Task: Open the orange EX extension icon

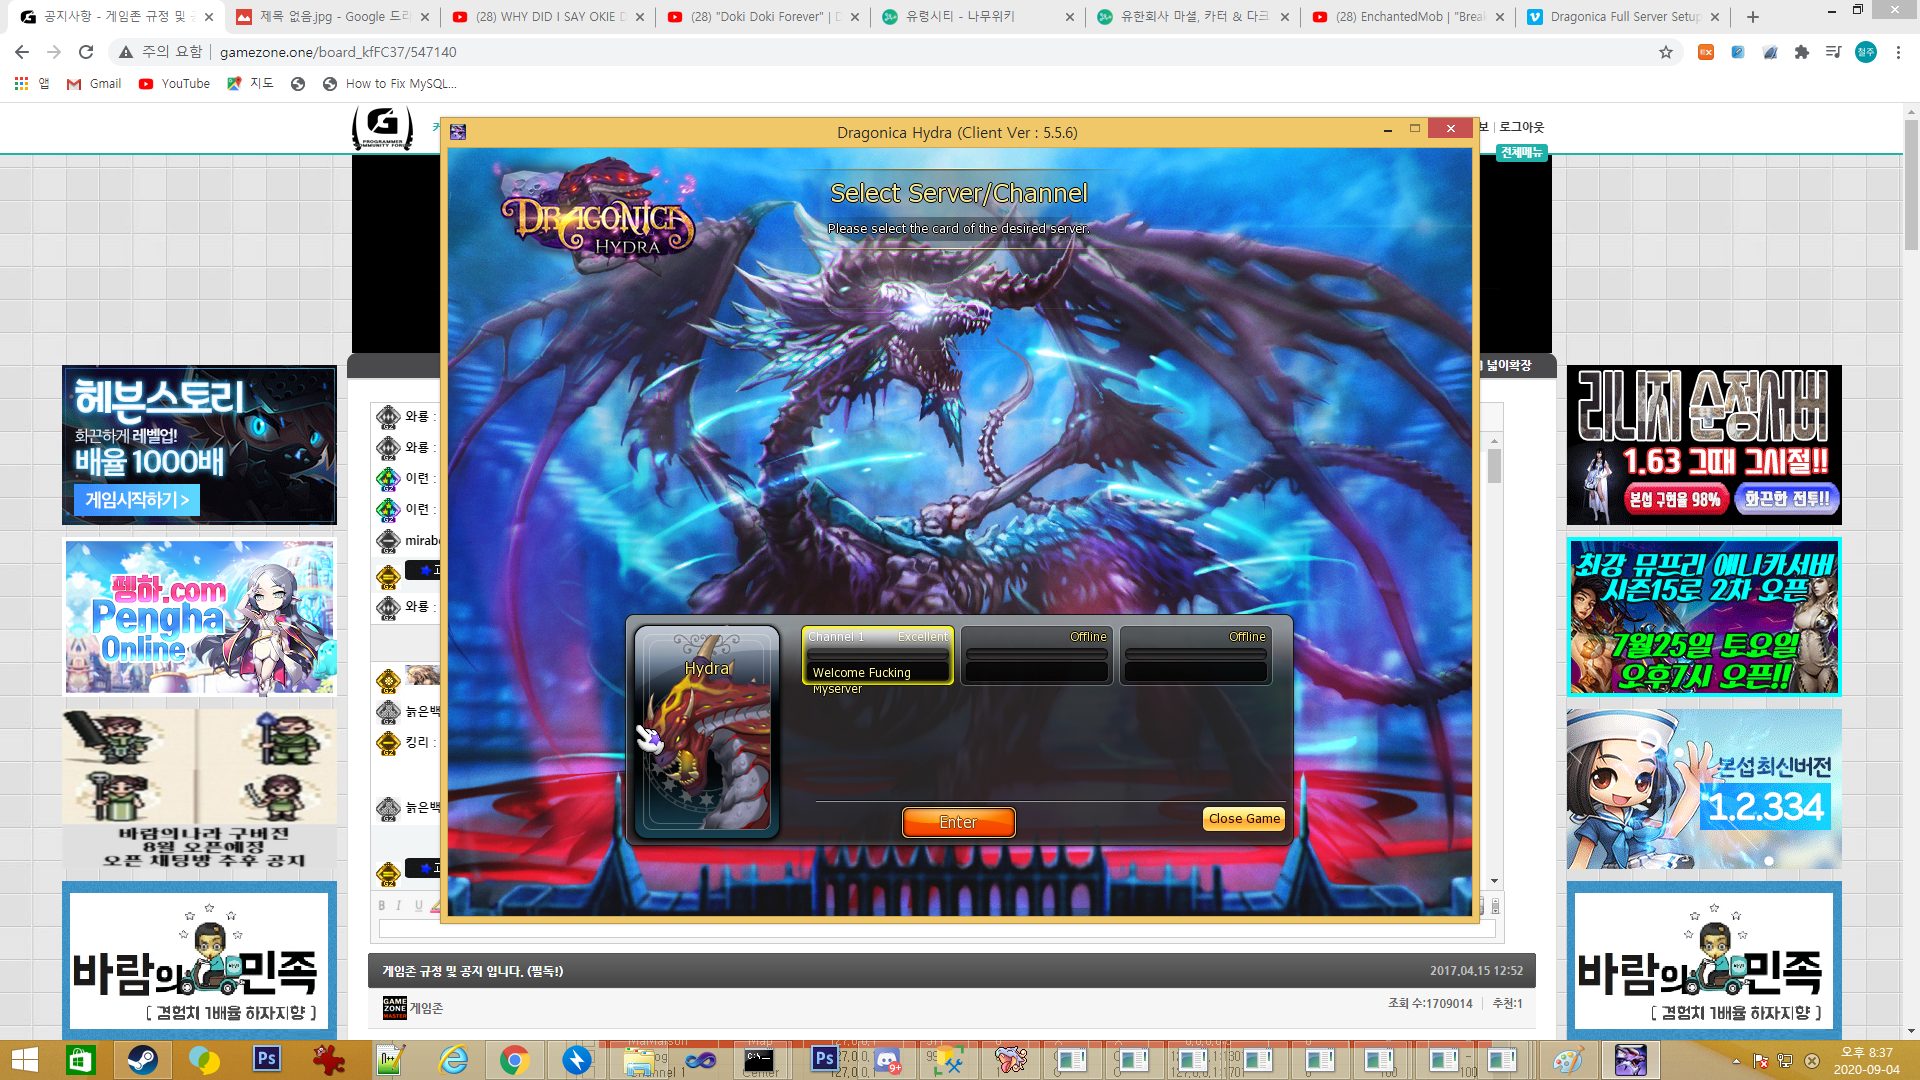Action: pyautogui.click(x=1706, y=52)
